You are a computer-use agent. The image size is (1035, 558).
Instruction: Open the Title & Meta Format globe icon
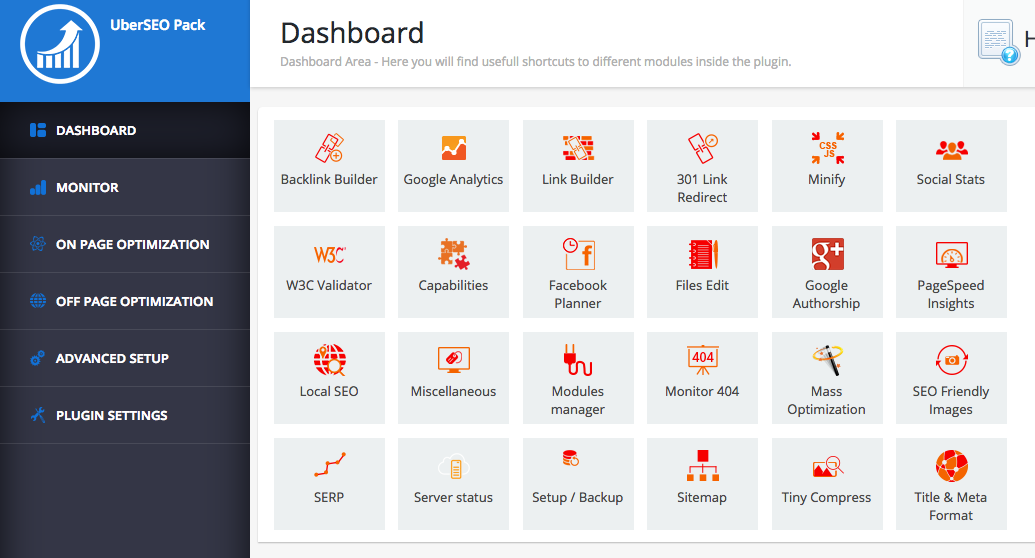(x=951, y=466)
